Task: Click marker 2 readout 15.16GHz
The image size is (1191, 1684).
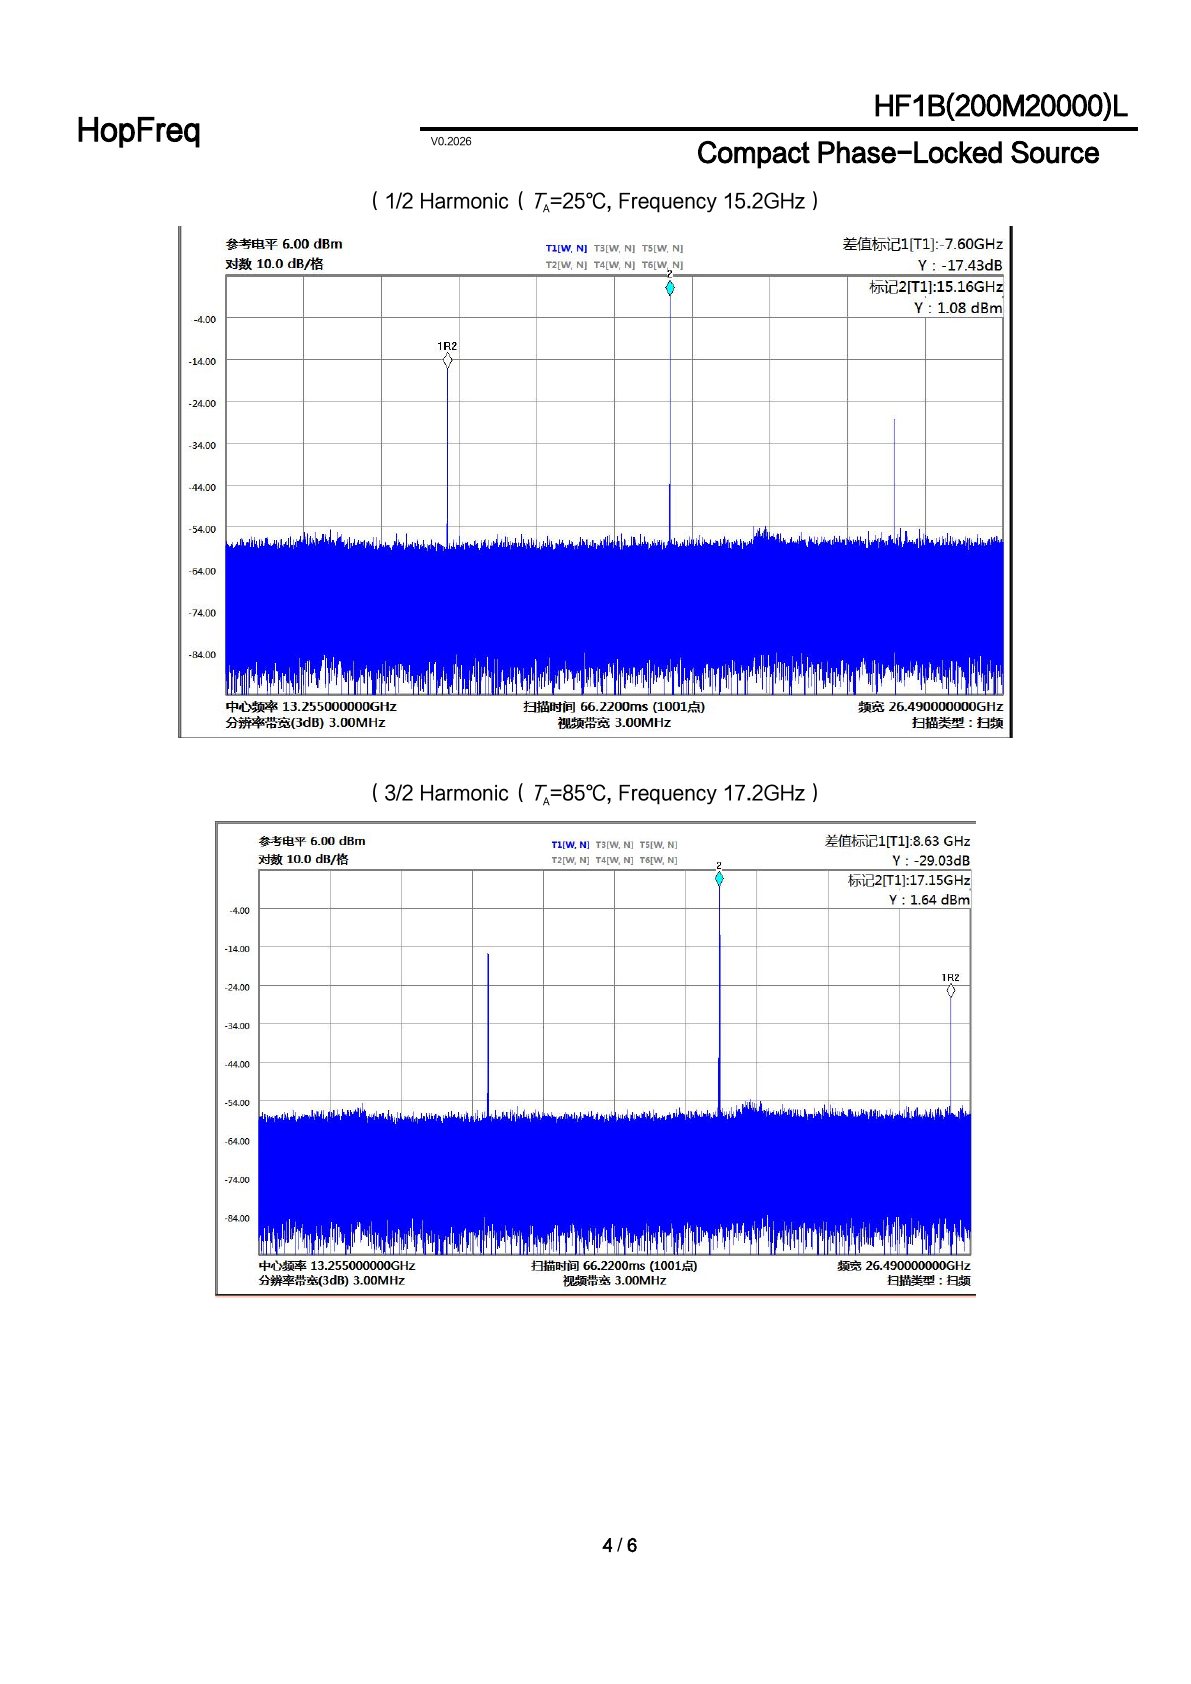Action: point(936,287)
